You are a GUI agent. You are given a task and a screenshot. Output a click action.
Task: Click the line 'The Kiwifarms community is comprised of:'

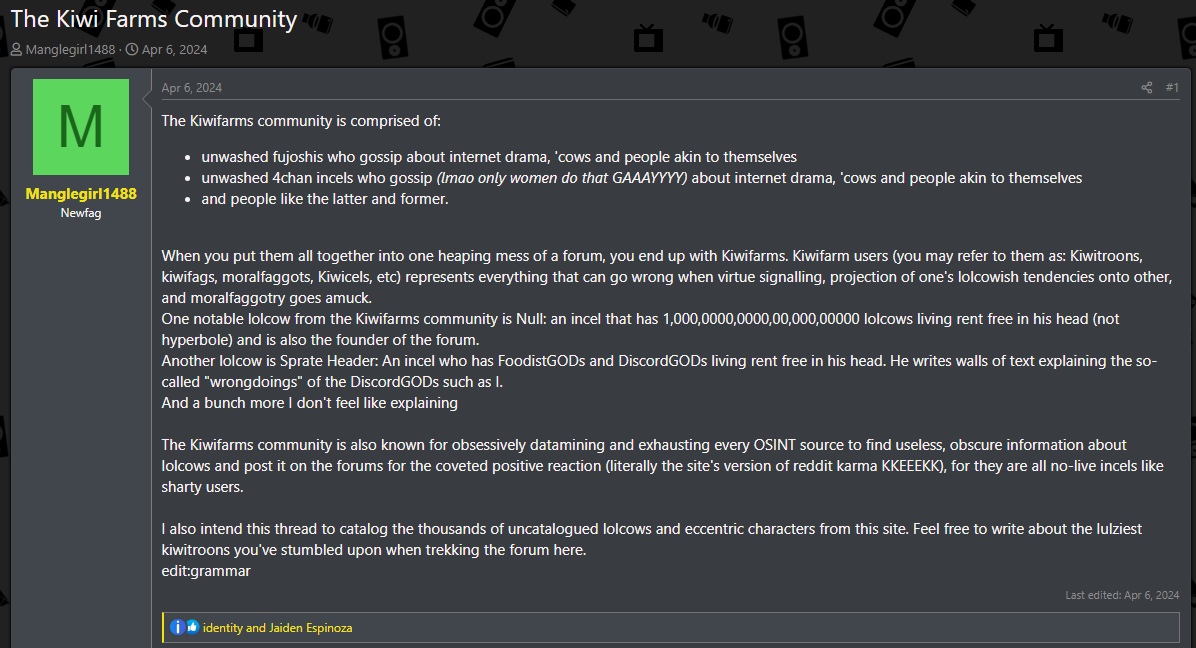point(301,120)
